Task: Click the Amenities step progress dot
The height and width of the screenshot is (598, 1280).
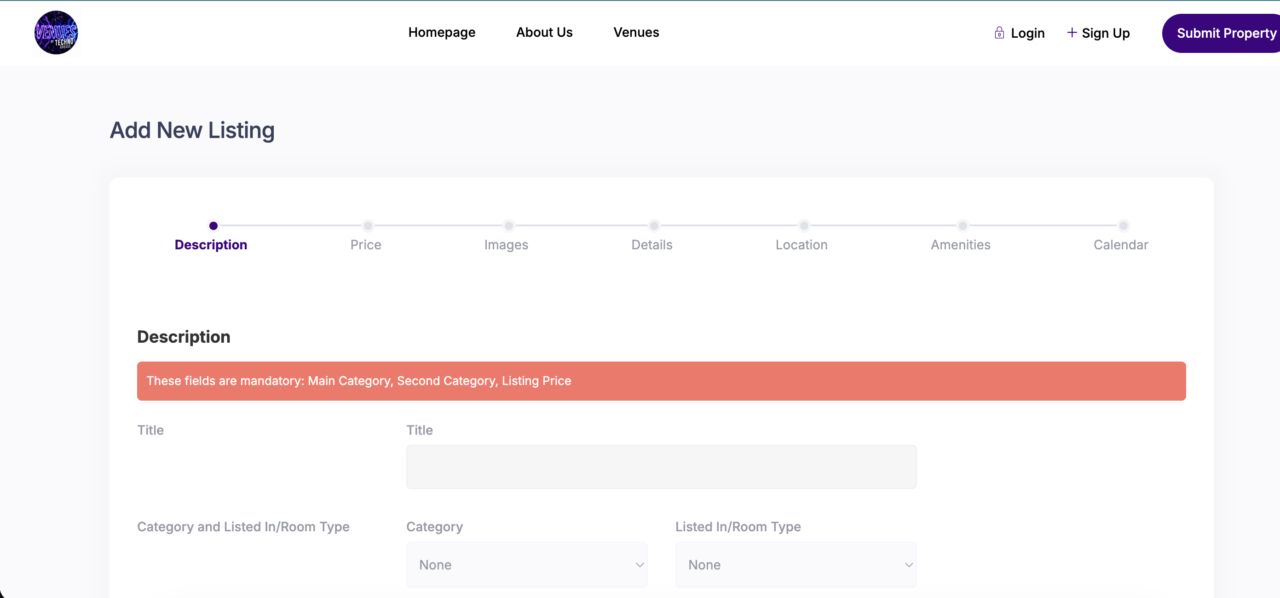Action: click(x=963, y=226)
